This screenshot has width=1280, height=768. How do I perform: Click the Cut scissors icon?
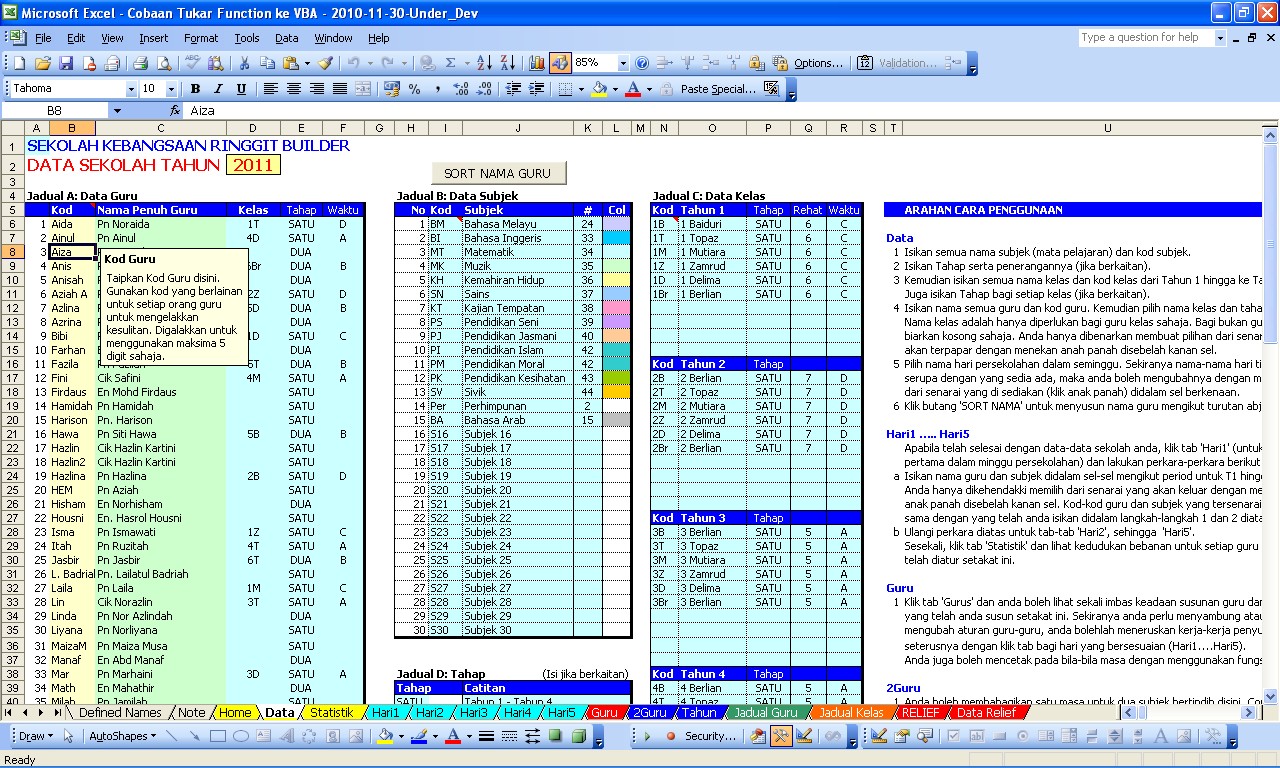point(244,63)
